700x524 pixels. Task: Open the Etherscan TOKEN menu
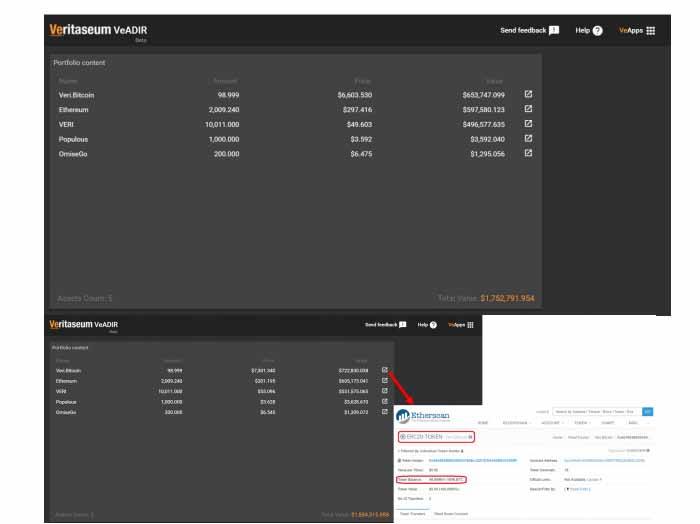(582, 423)
